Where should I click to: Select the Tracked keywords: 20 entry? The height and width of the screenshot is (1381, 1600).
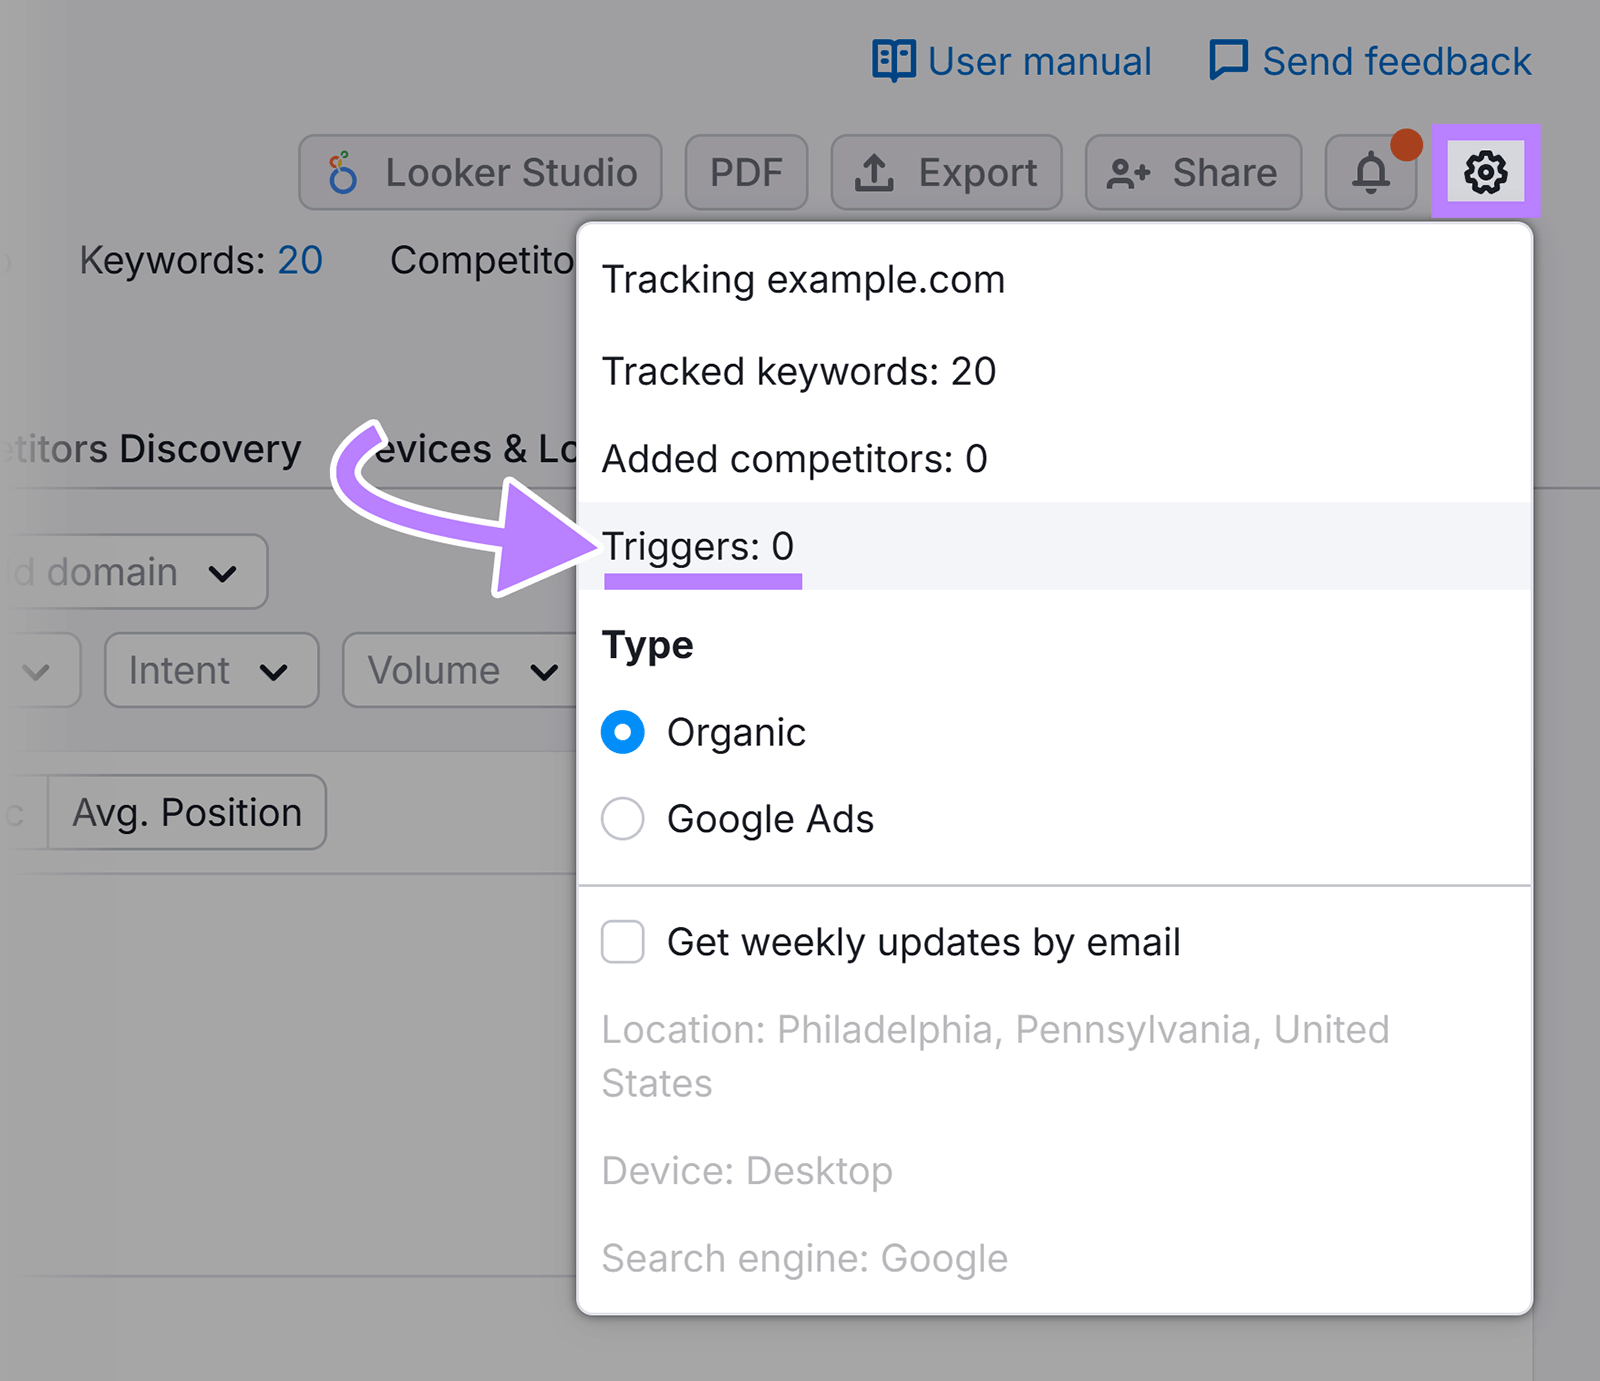(x=798, y=371)
